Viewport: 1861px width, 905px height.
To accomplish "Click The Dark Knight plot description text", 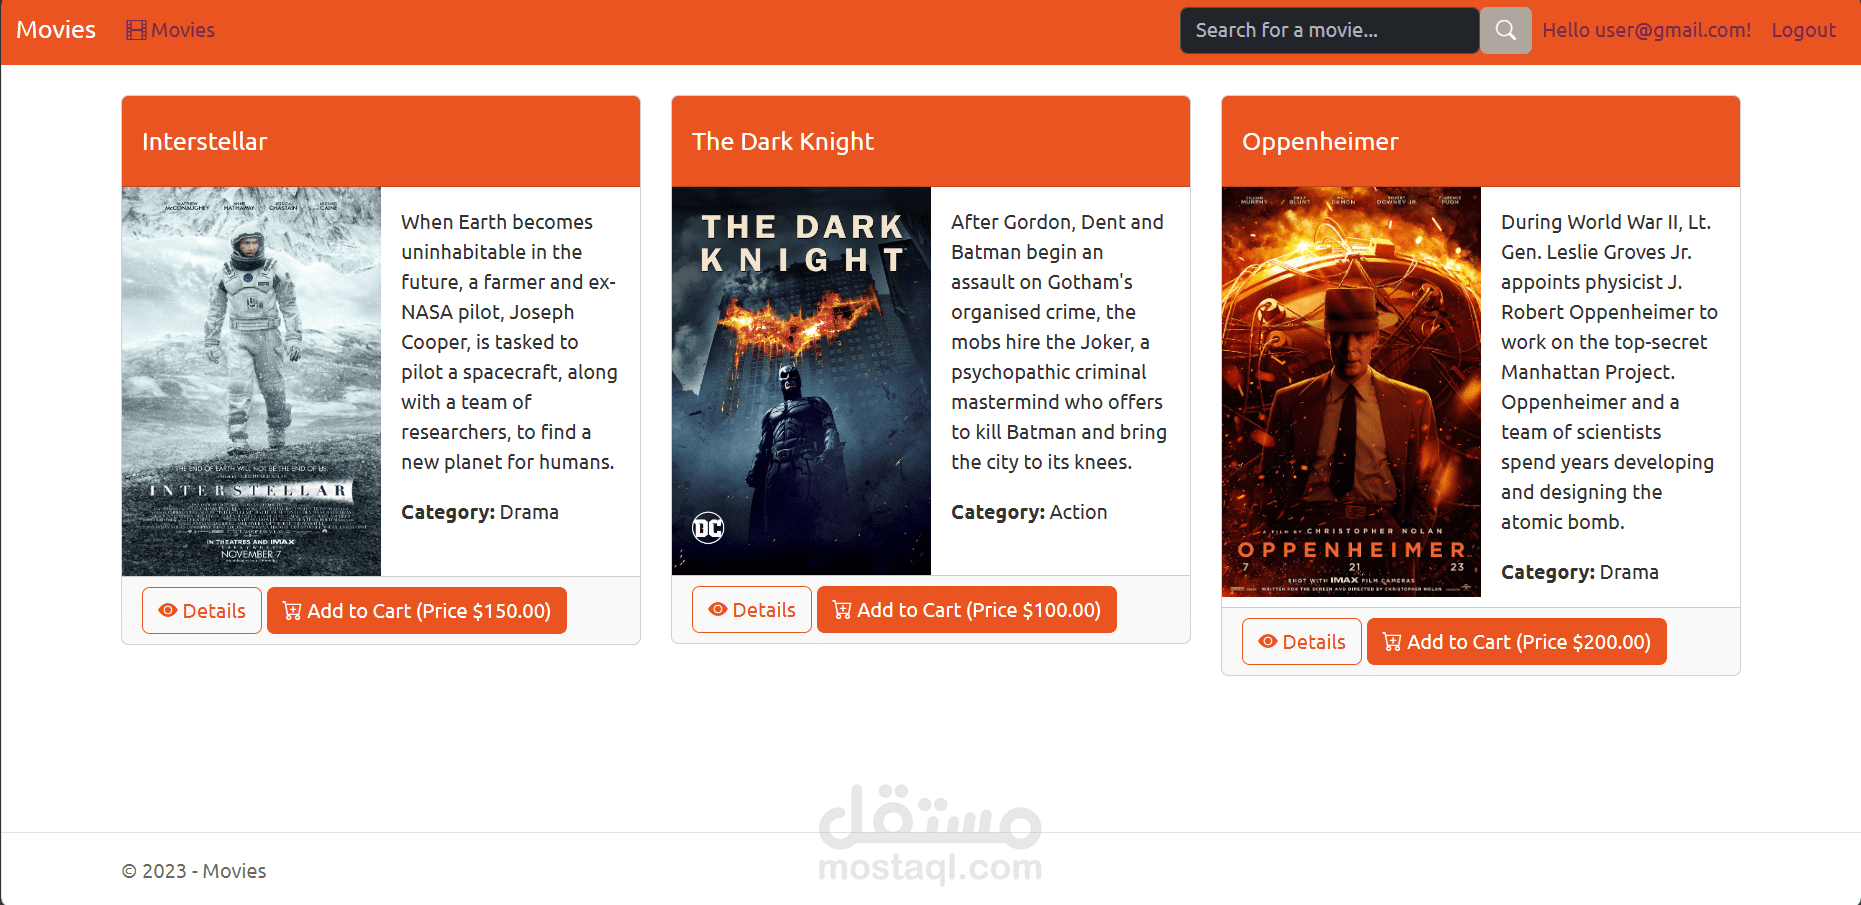I will 1059,342.
